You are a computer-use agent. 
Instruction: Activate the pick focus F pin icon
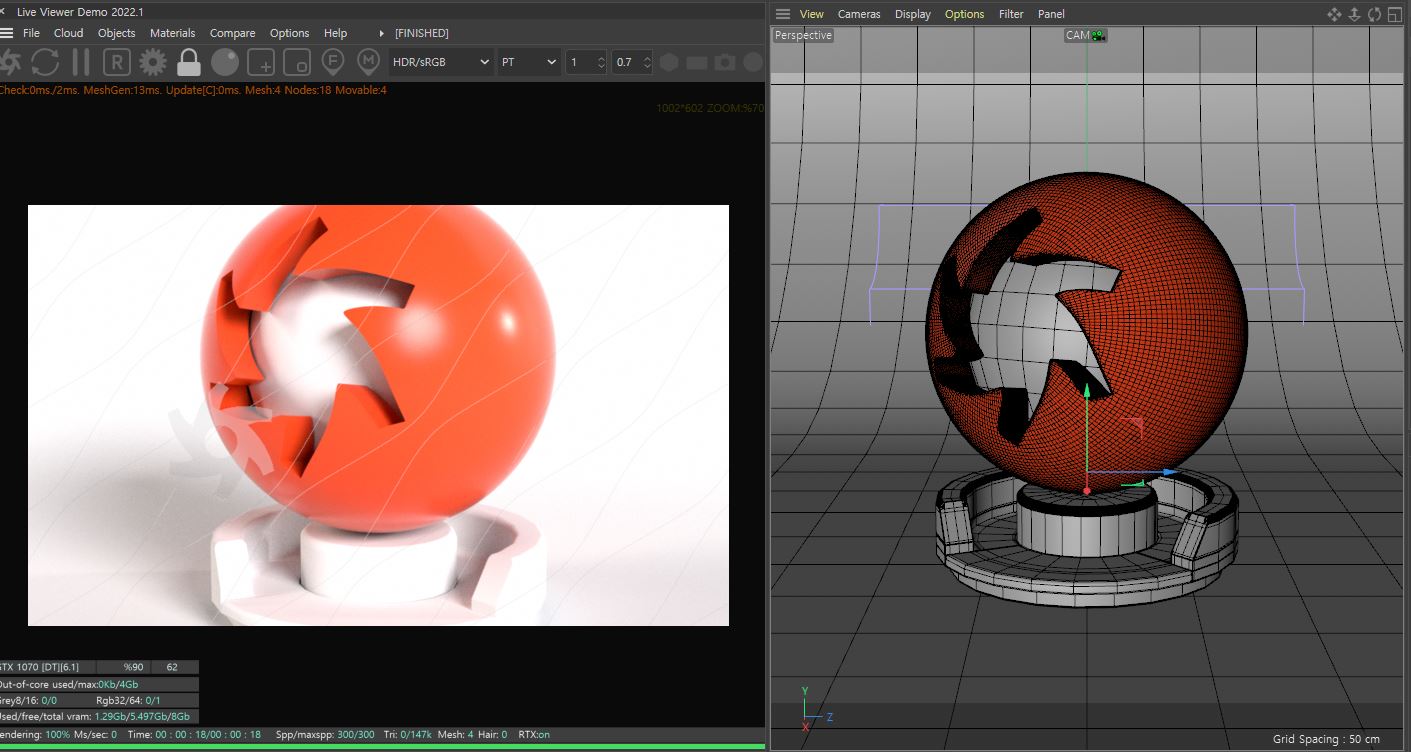click(x=333, y=62)
